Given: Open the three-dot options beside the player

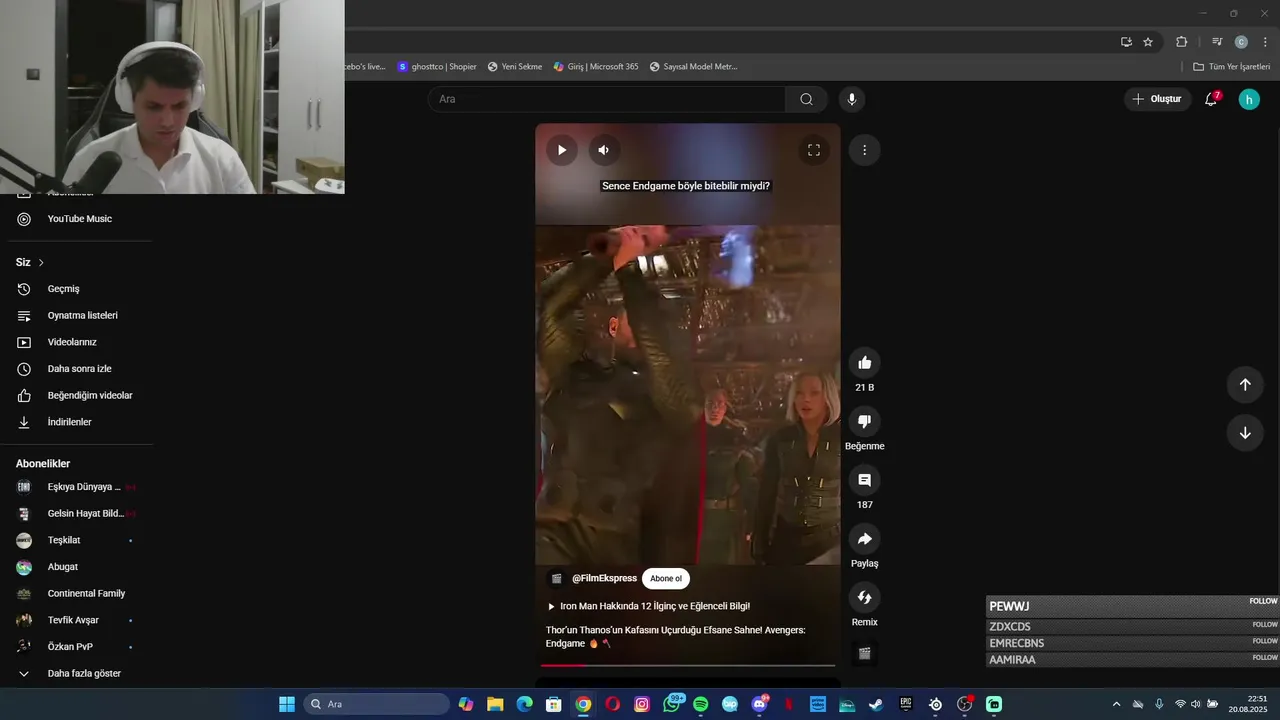Looking at the screenshot, I should pyautogui.click(x=864, y=150).
